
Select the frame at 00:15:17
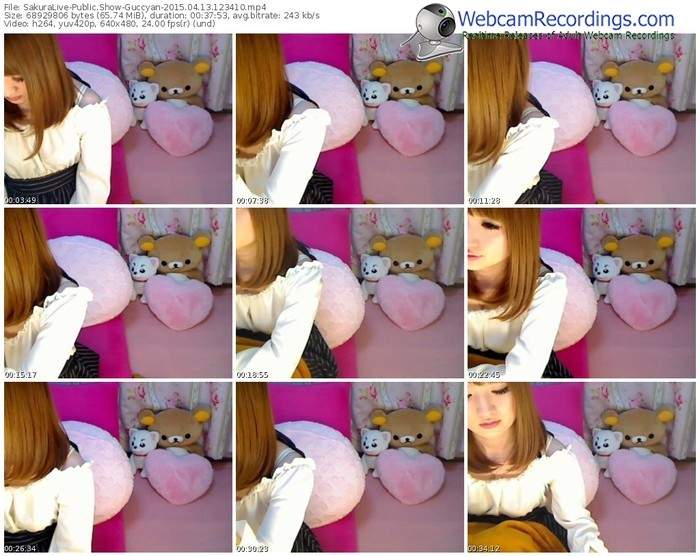[x=117, y=293]
